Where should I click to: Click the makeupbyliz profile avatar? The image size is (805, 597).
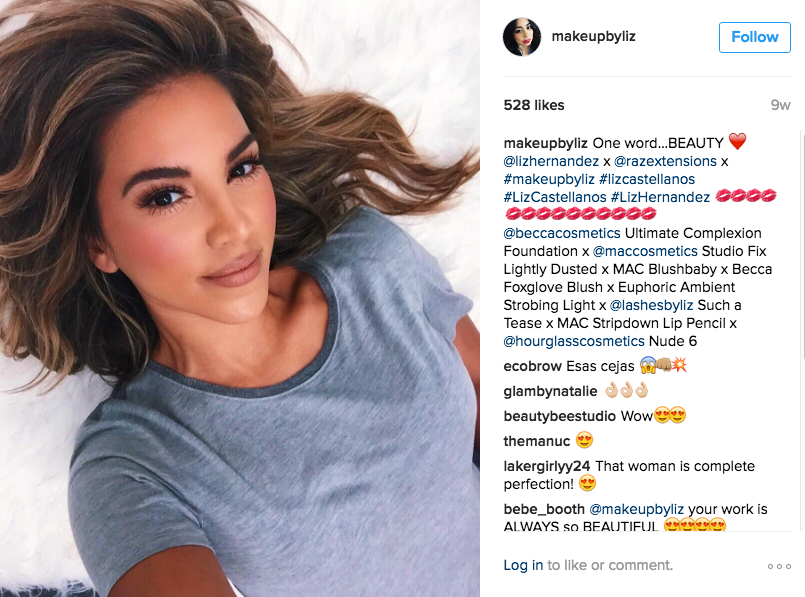tap(522, 37)
